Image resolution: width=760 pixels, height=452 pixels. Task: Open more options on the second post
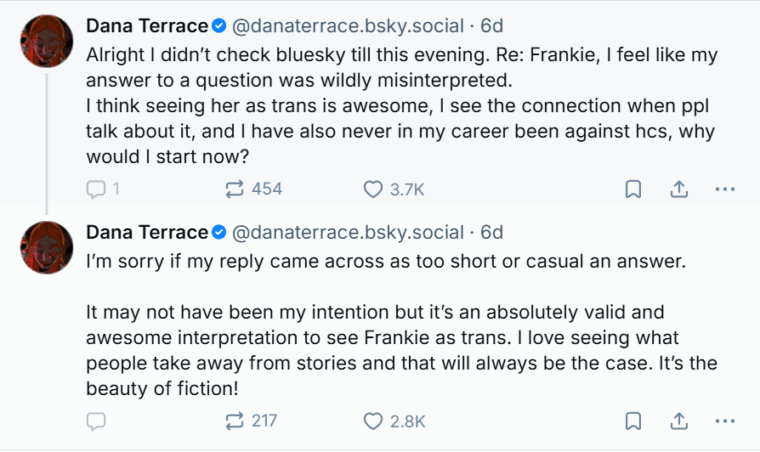[725, 421]
